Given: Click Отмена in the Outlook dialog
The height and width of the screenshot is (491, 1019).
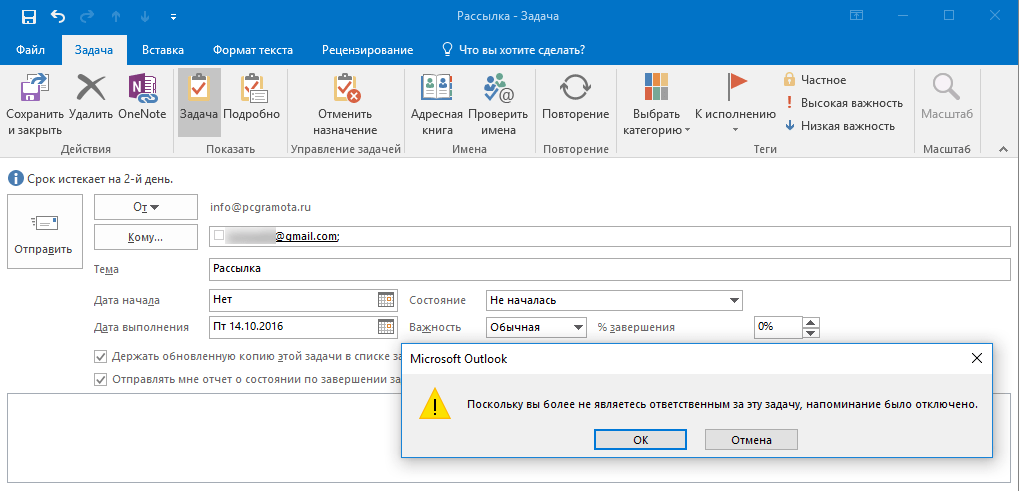Looking at the screenshot, I should tap(751, 440).
